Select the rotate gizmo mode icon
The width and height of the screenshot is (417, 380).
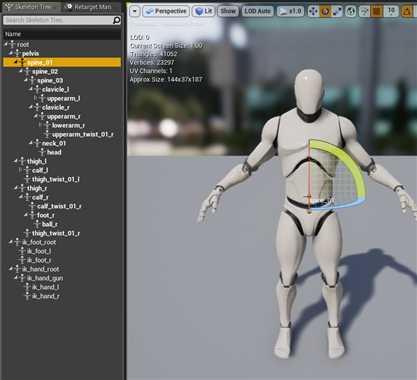pos(325,11)
